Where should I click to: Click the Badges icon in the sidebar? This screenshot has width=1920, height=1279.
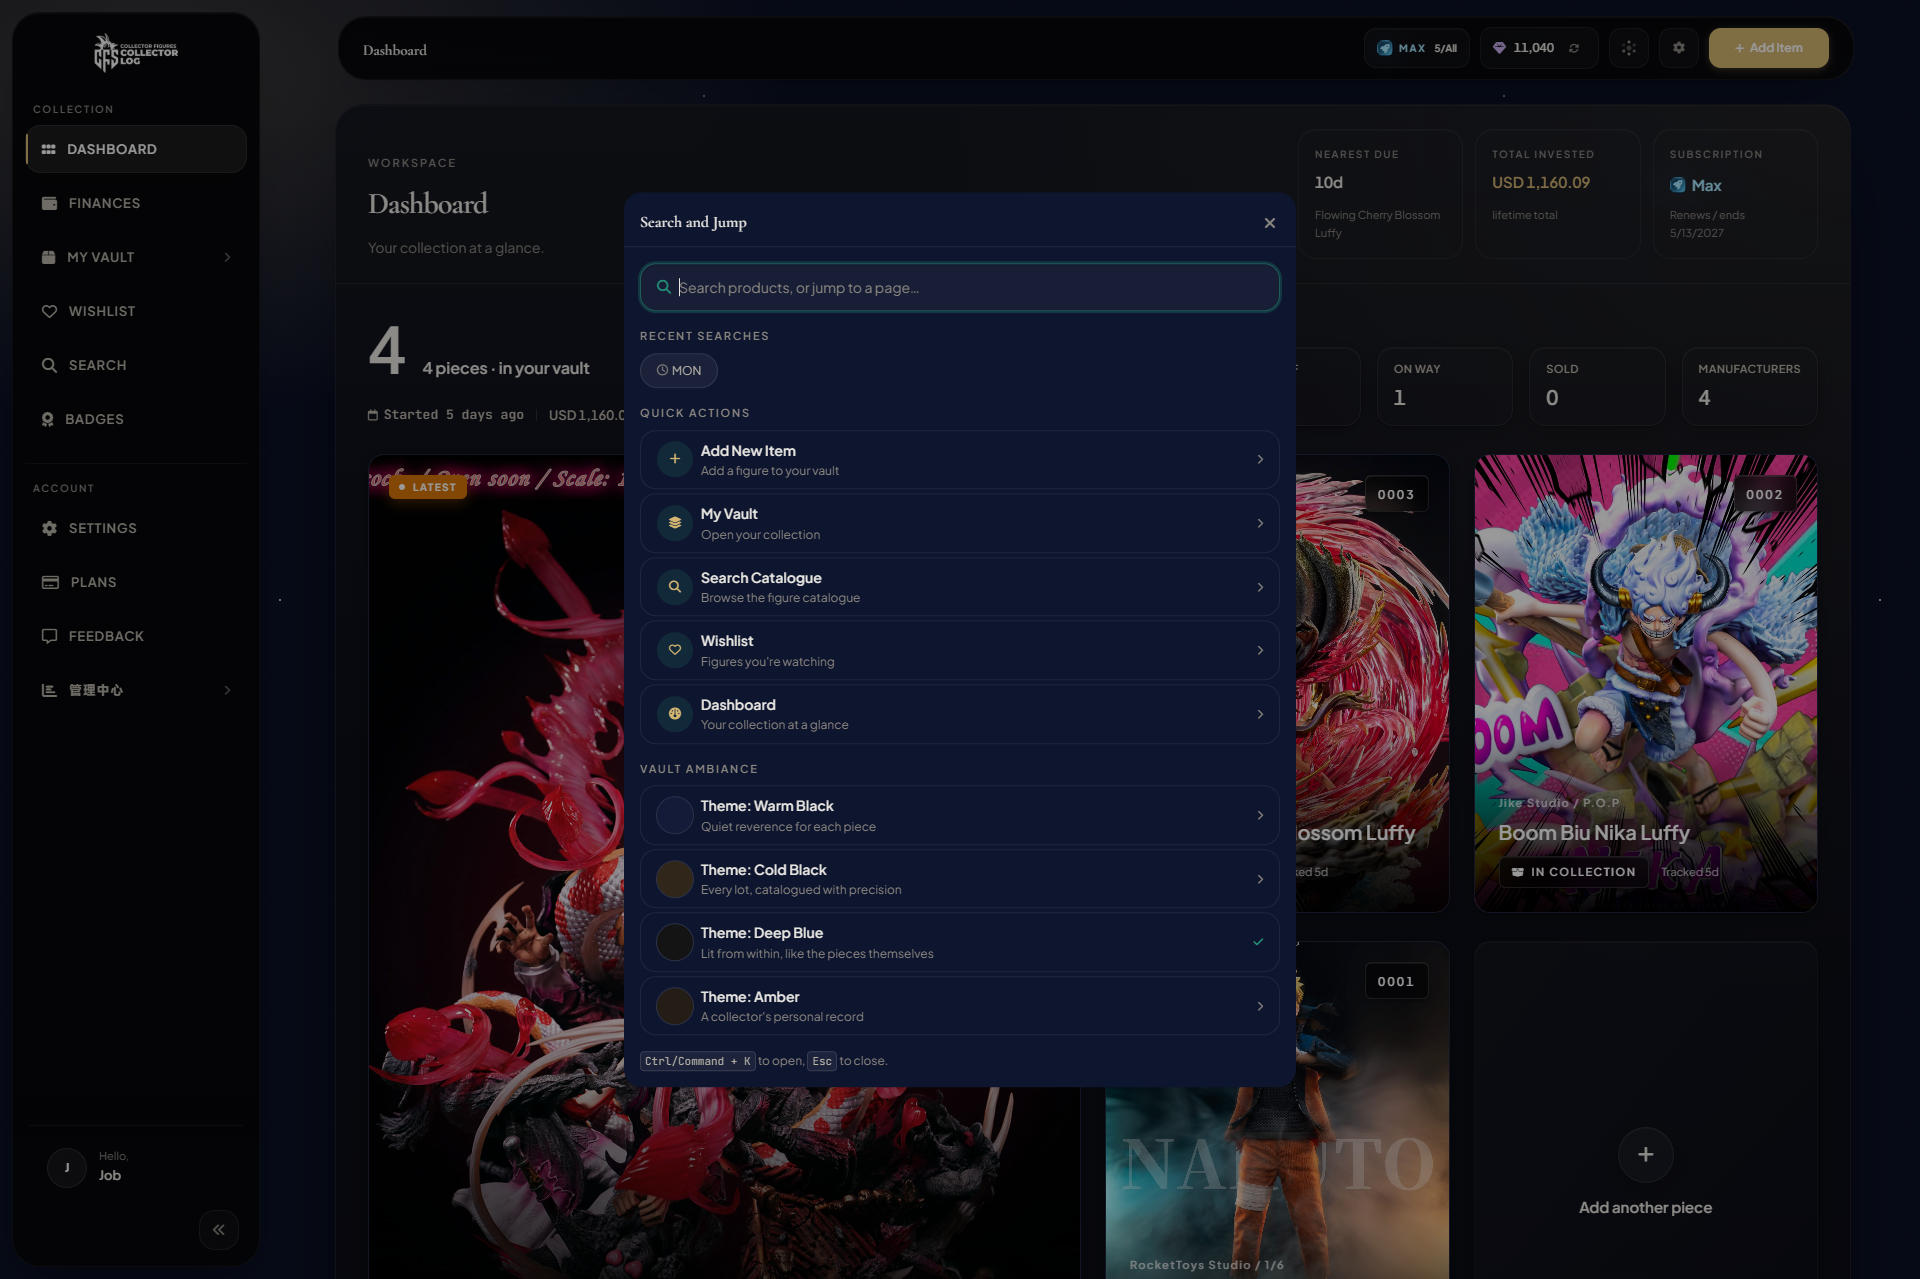(50, 419)
